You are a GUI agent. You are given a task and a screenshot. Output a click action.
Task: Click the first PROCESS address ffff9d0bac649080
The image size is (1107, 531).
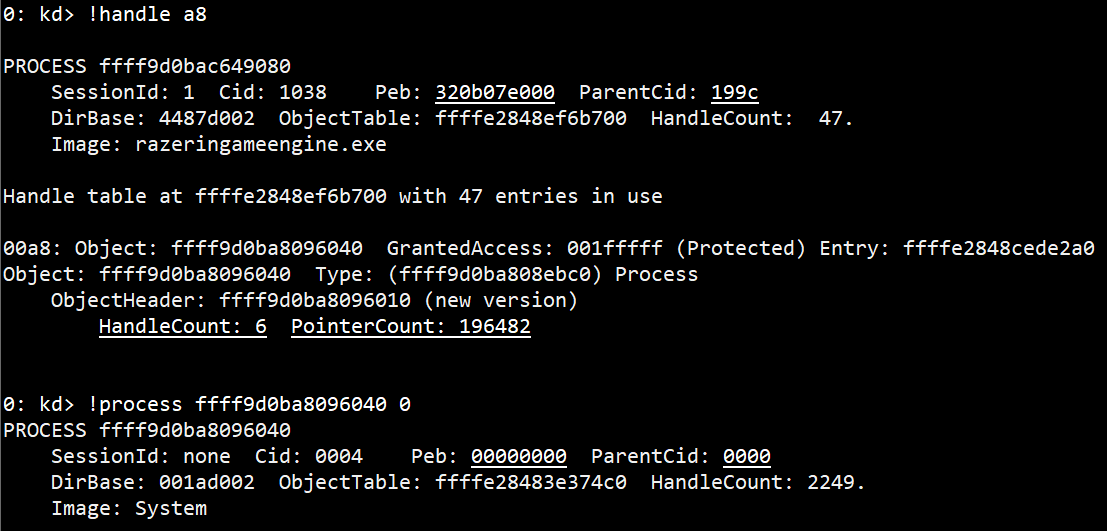tap(195, 66)
